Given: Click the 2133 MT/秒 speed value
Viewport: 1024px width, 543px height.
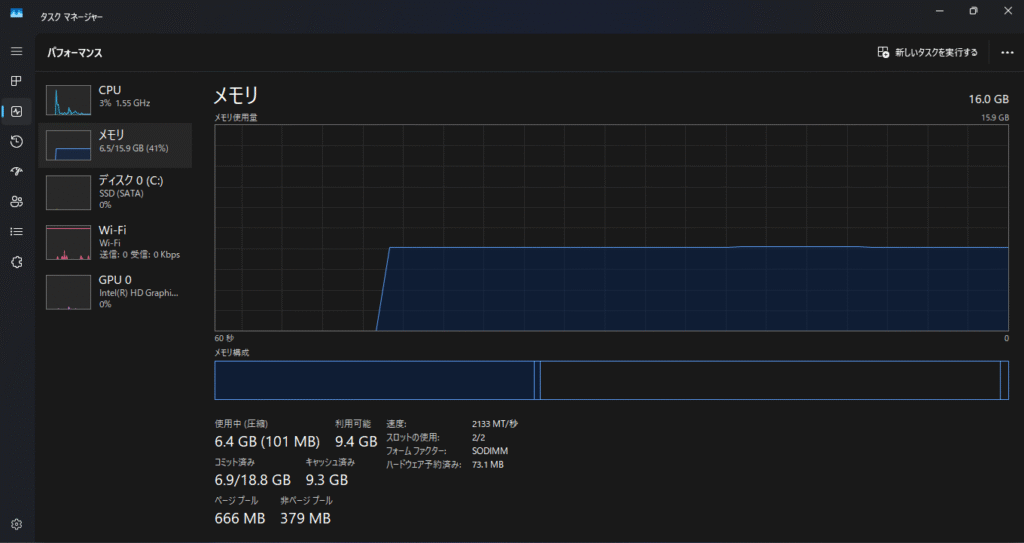Looking at the screenshot, I should [x=495, y=423].
